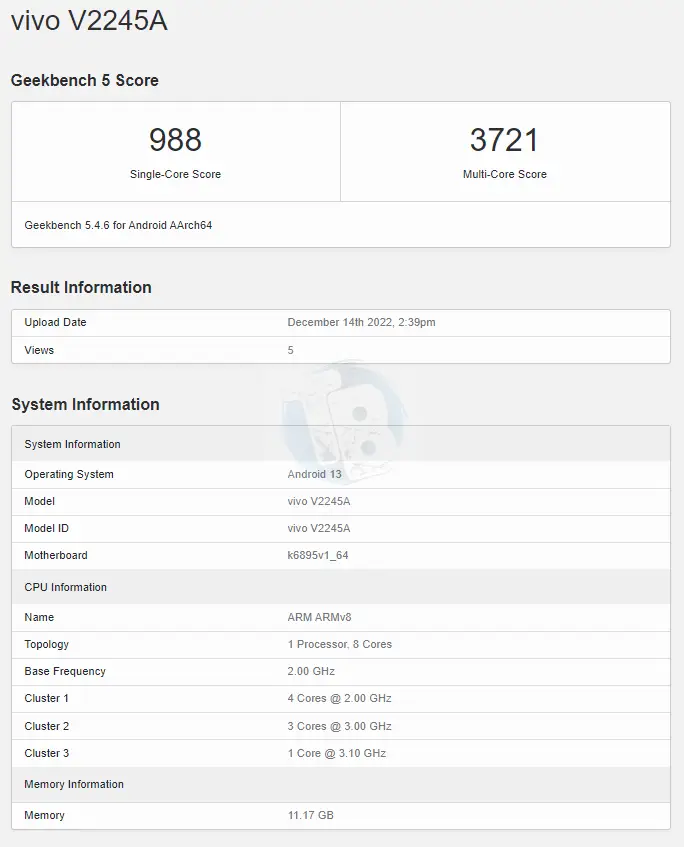Click the Views count value 5
Screen dimensions: 684x847
[x=291, y=350]
